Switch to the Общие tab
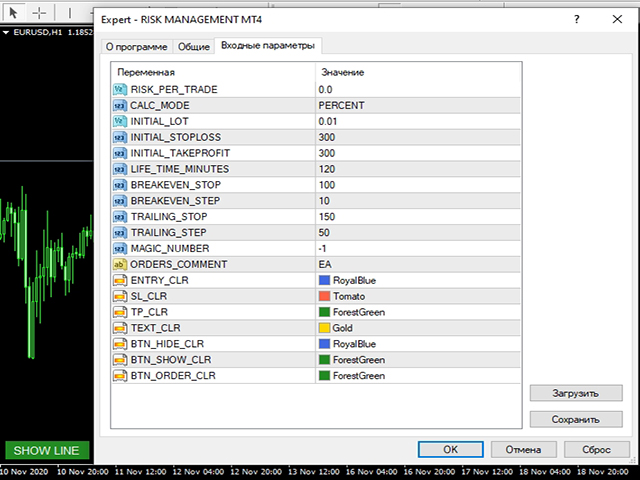 pos(193,47)
